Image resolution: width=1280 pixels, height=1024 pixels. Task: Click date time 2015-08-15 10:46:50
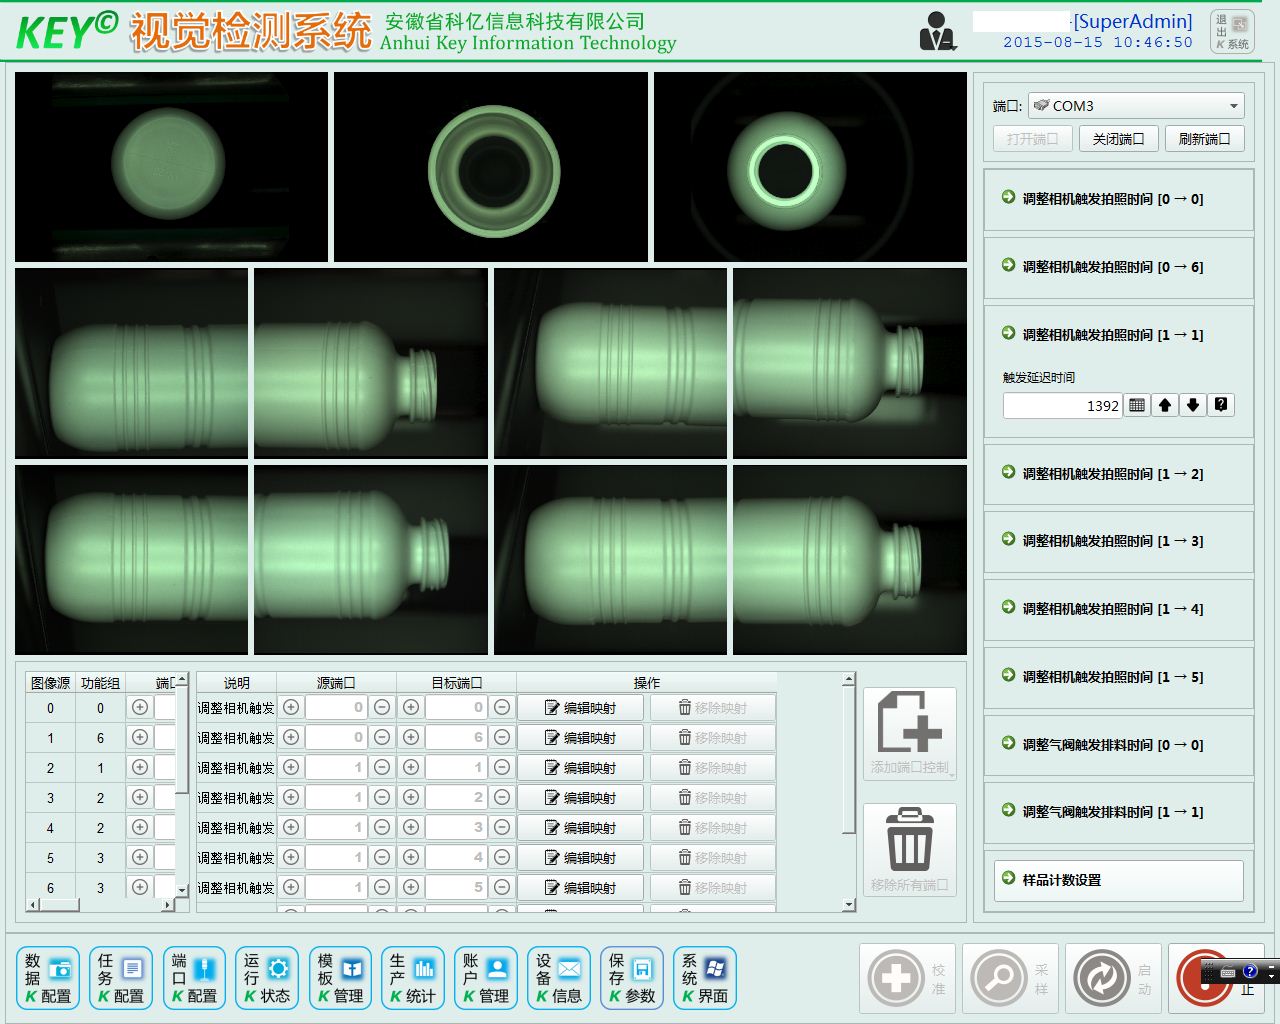(x=1098, y=43)
